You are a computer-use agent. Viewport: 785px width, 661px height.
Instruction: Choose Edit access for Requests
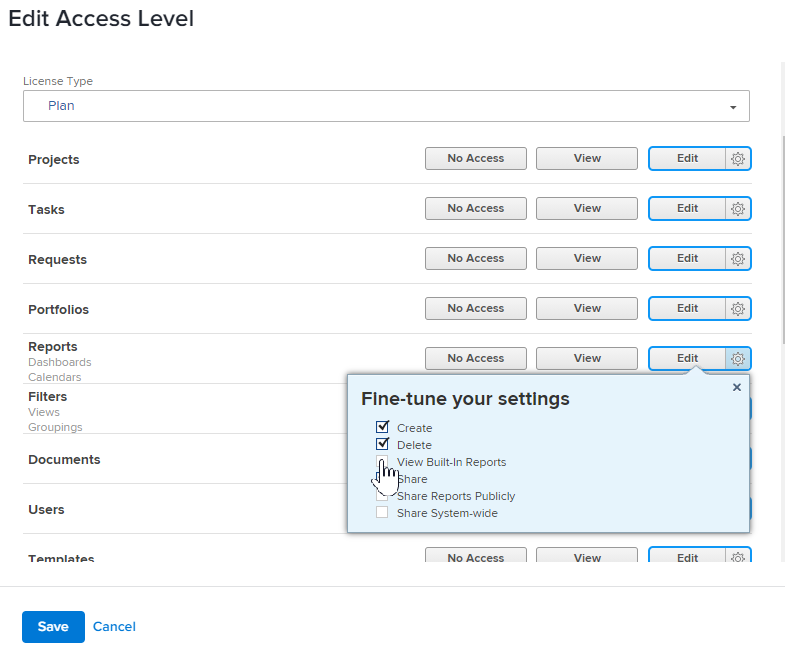687,258
